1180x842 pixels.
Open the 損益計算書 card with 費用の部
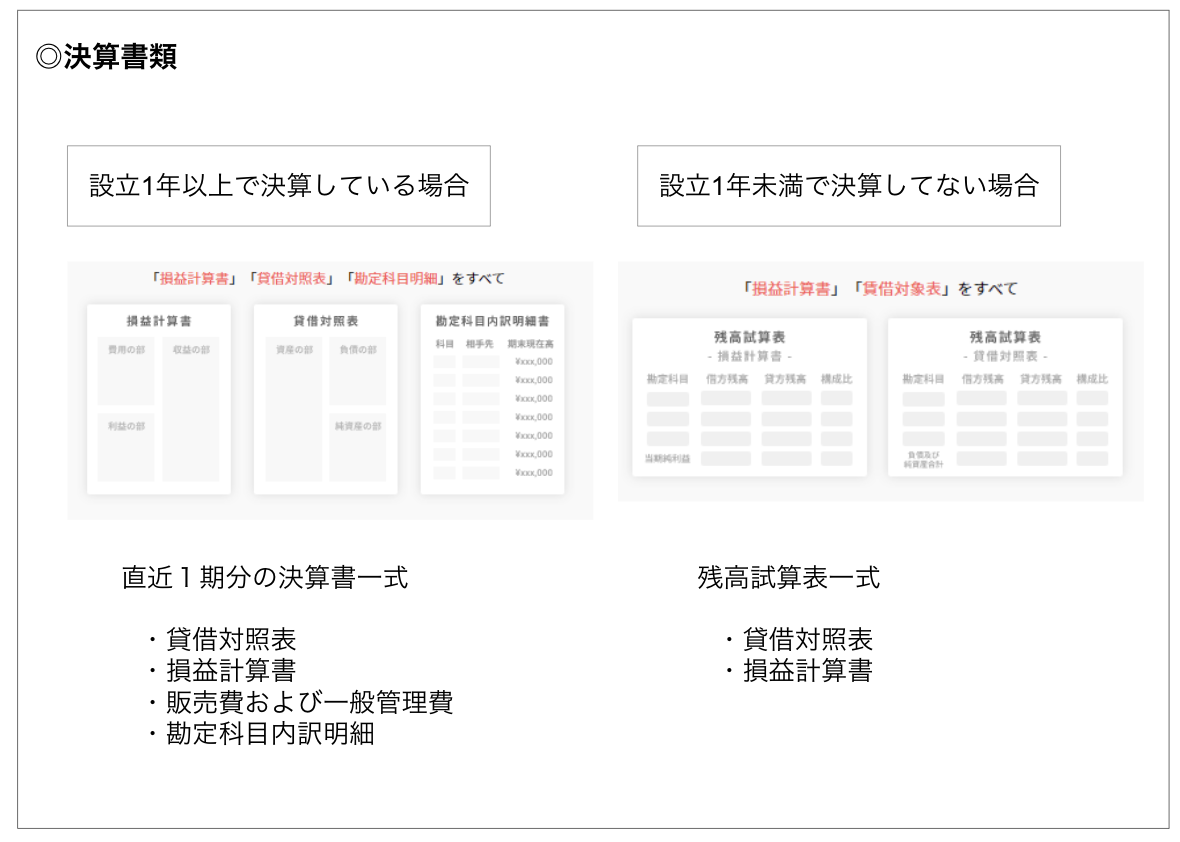pos(159,399)
